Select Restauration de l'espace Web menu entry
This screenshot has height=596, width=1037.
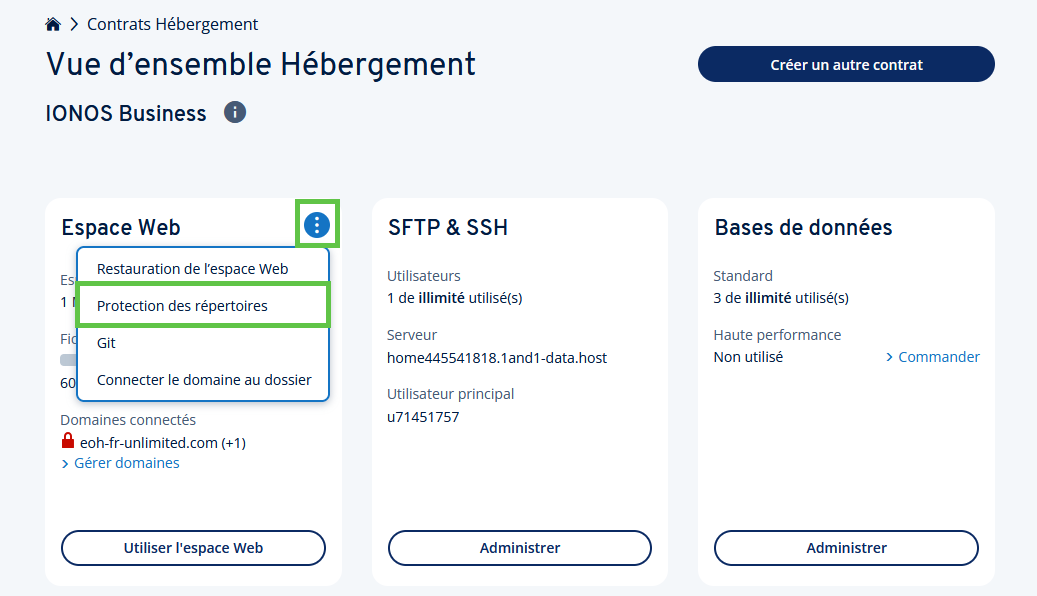pos(192,268)
